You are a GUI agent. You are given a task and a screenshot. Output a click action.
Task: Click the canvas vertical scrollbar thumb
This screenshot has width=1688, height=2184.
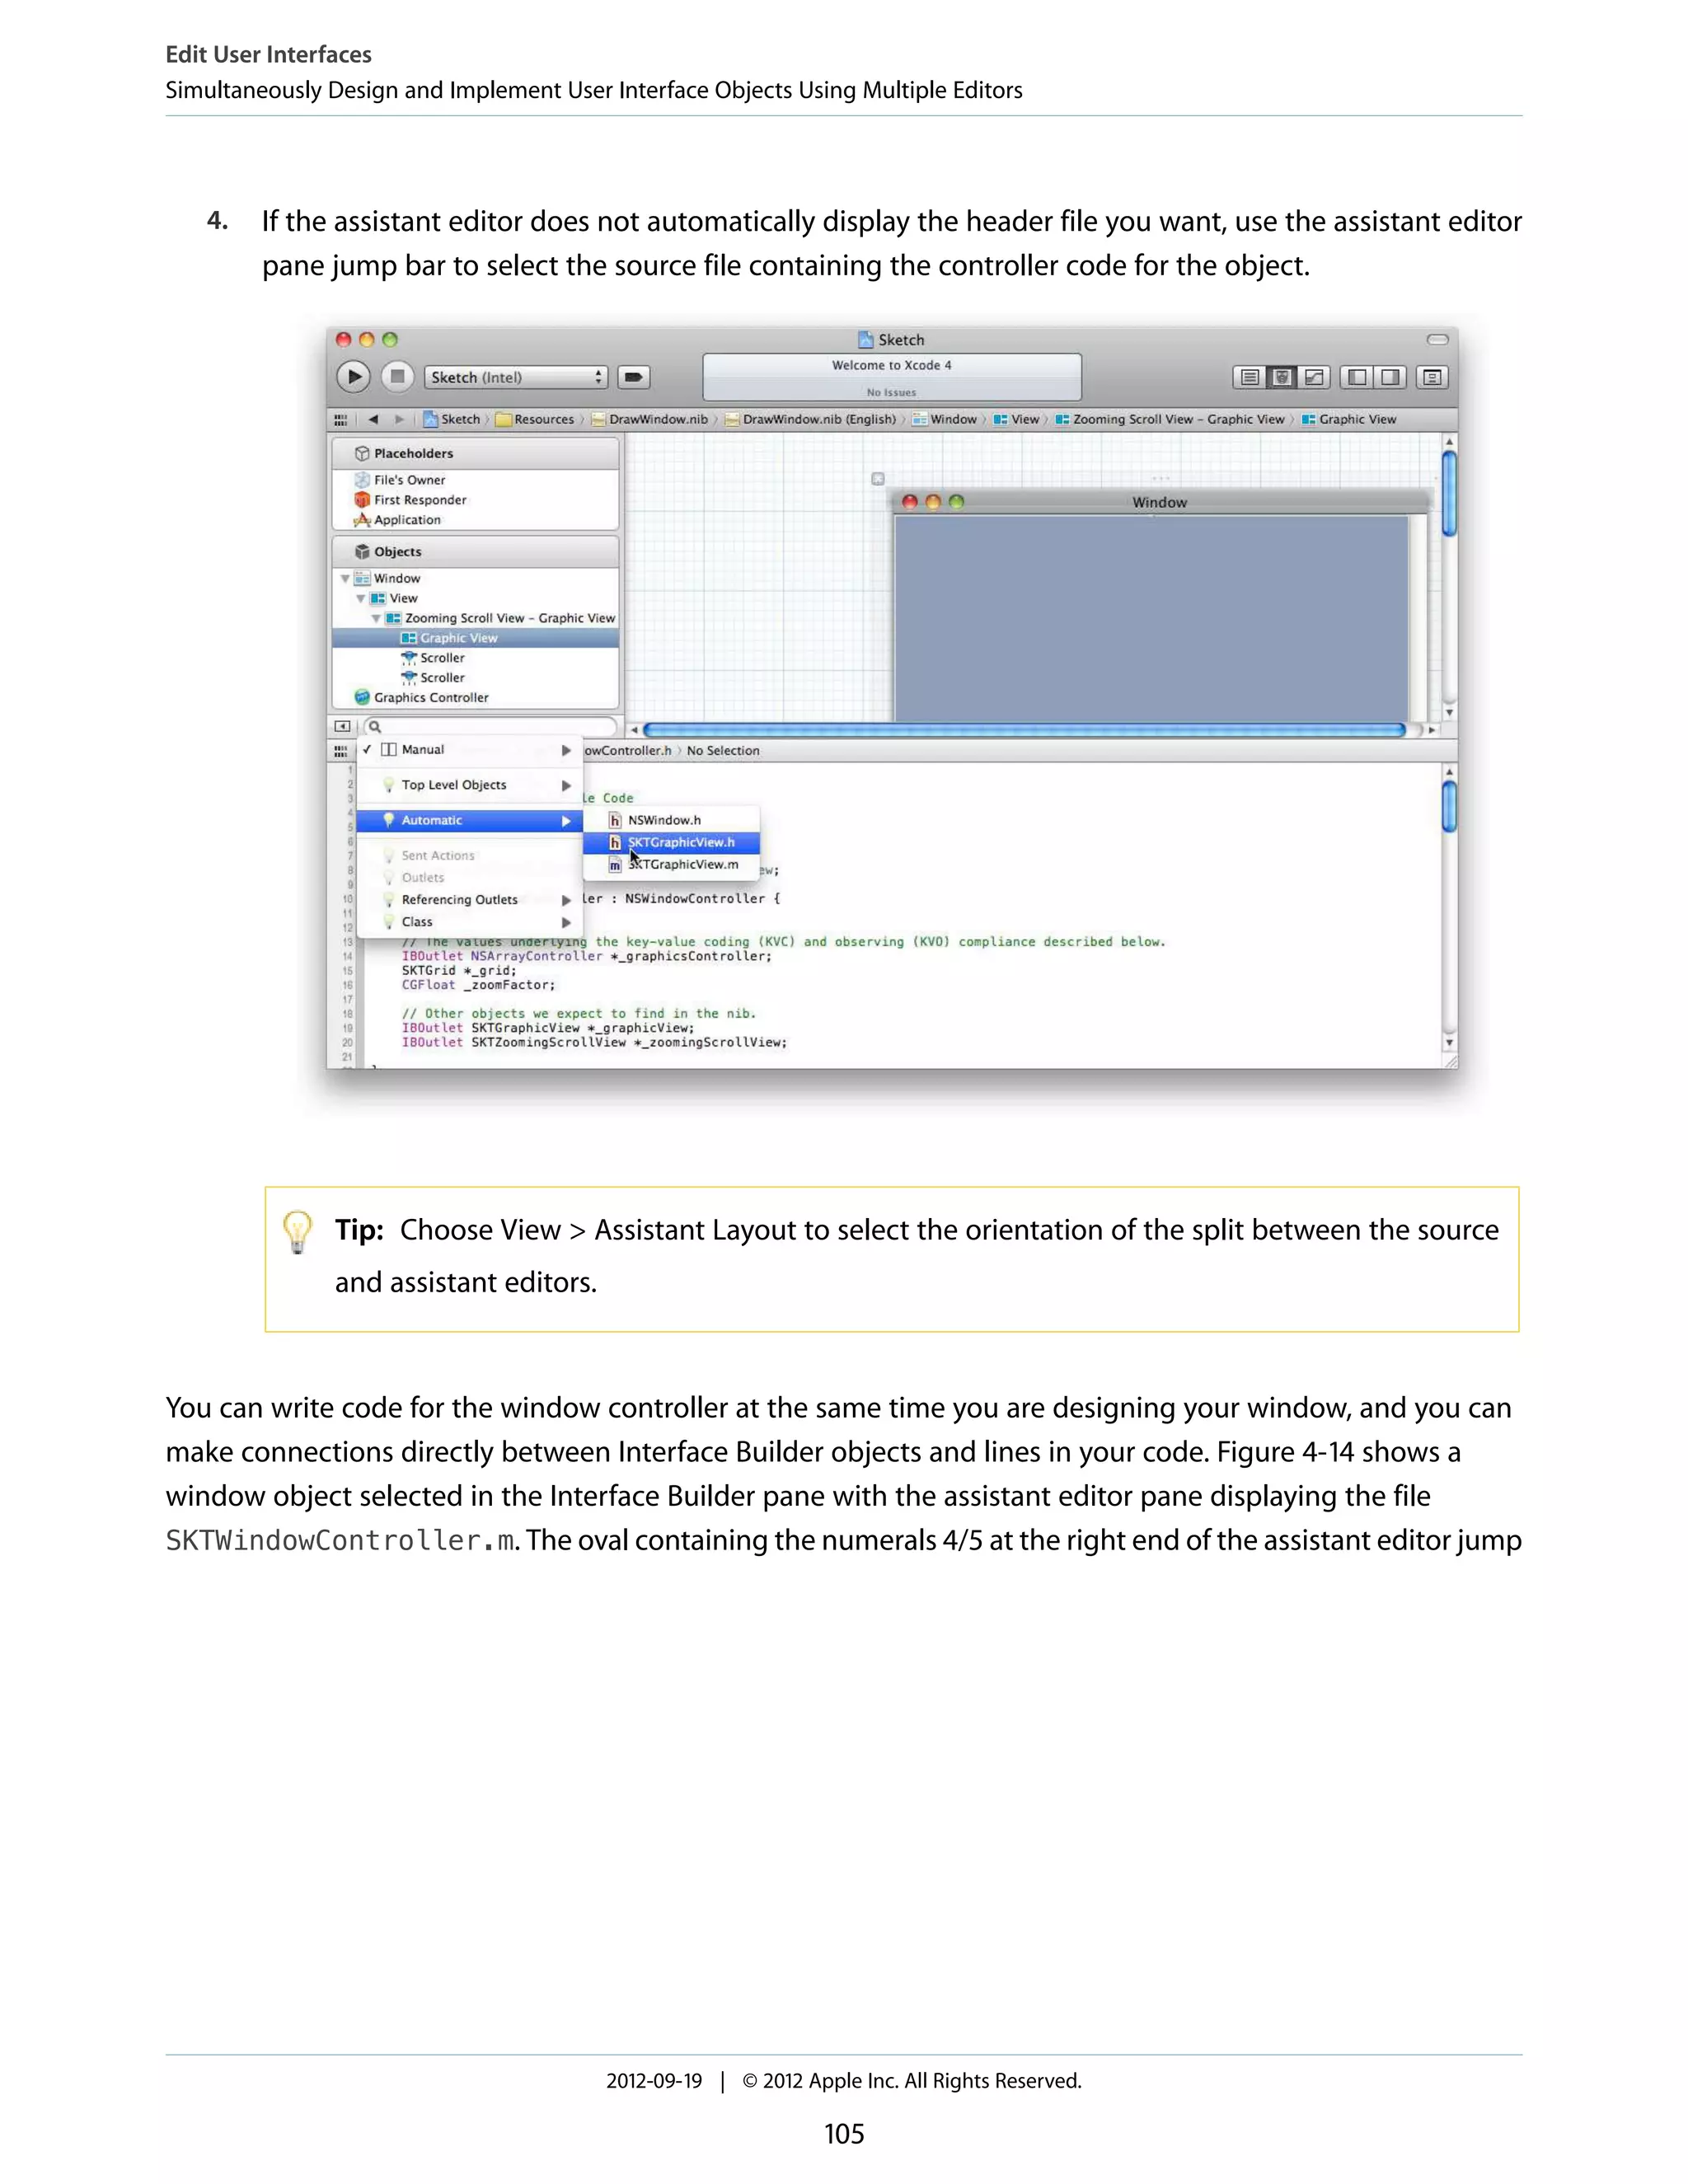(1449, 494)
